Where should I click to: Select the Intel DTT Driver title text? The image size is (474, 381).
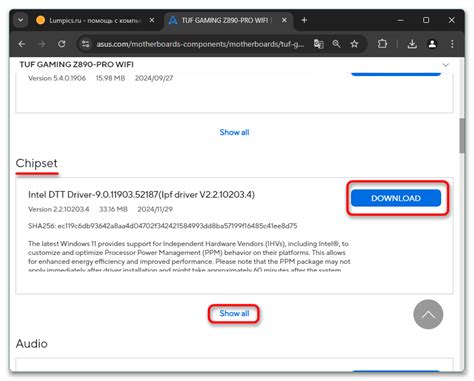pos(141,194)
